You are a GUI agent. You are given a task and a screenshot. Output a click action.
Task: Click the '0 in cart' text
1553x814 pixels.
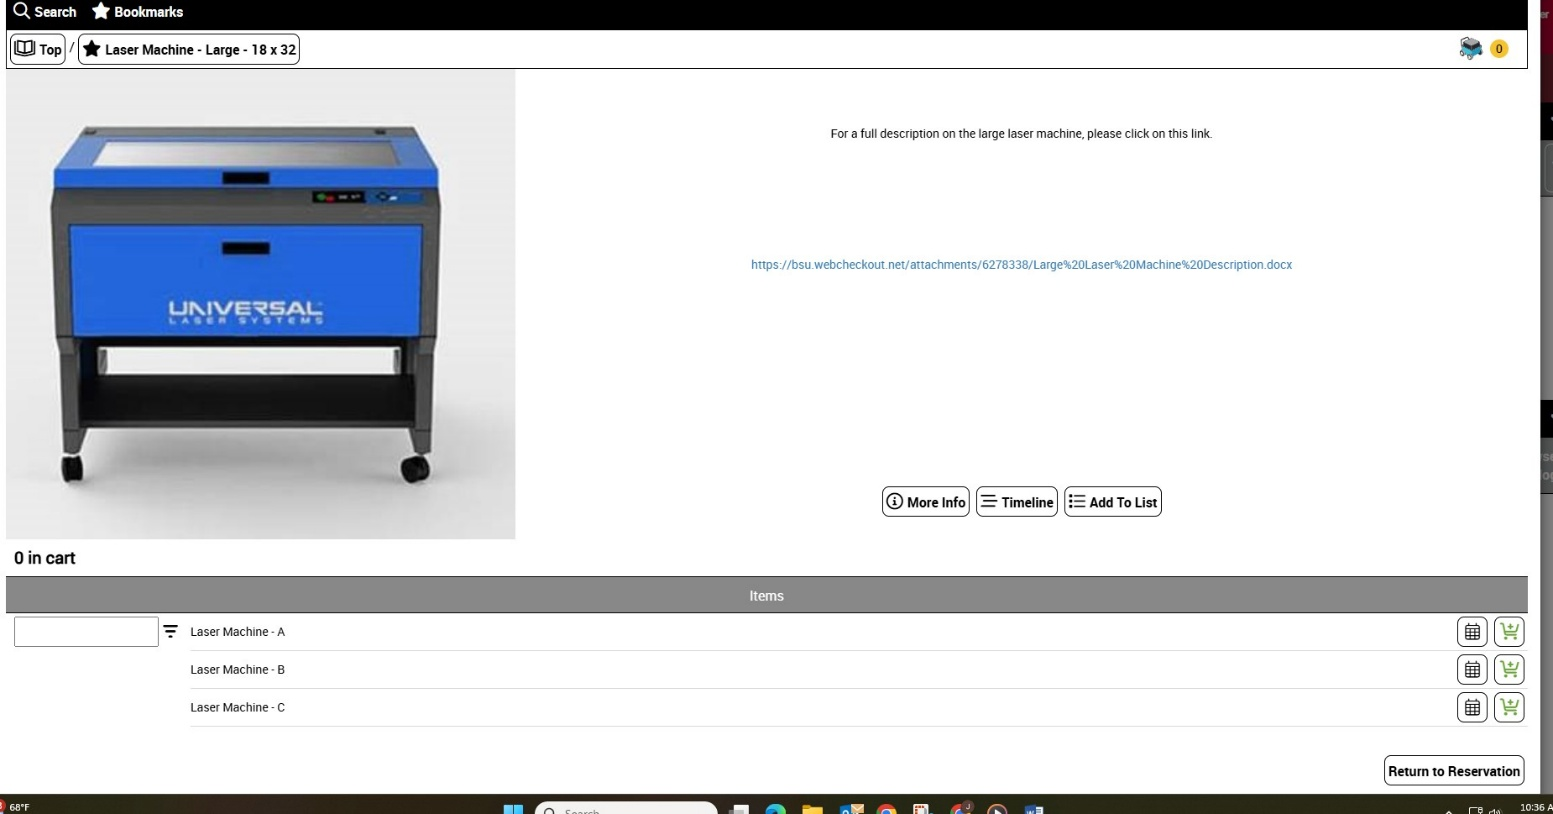point(45,558)
